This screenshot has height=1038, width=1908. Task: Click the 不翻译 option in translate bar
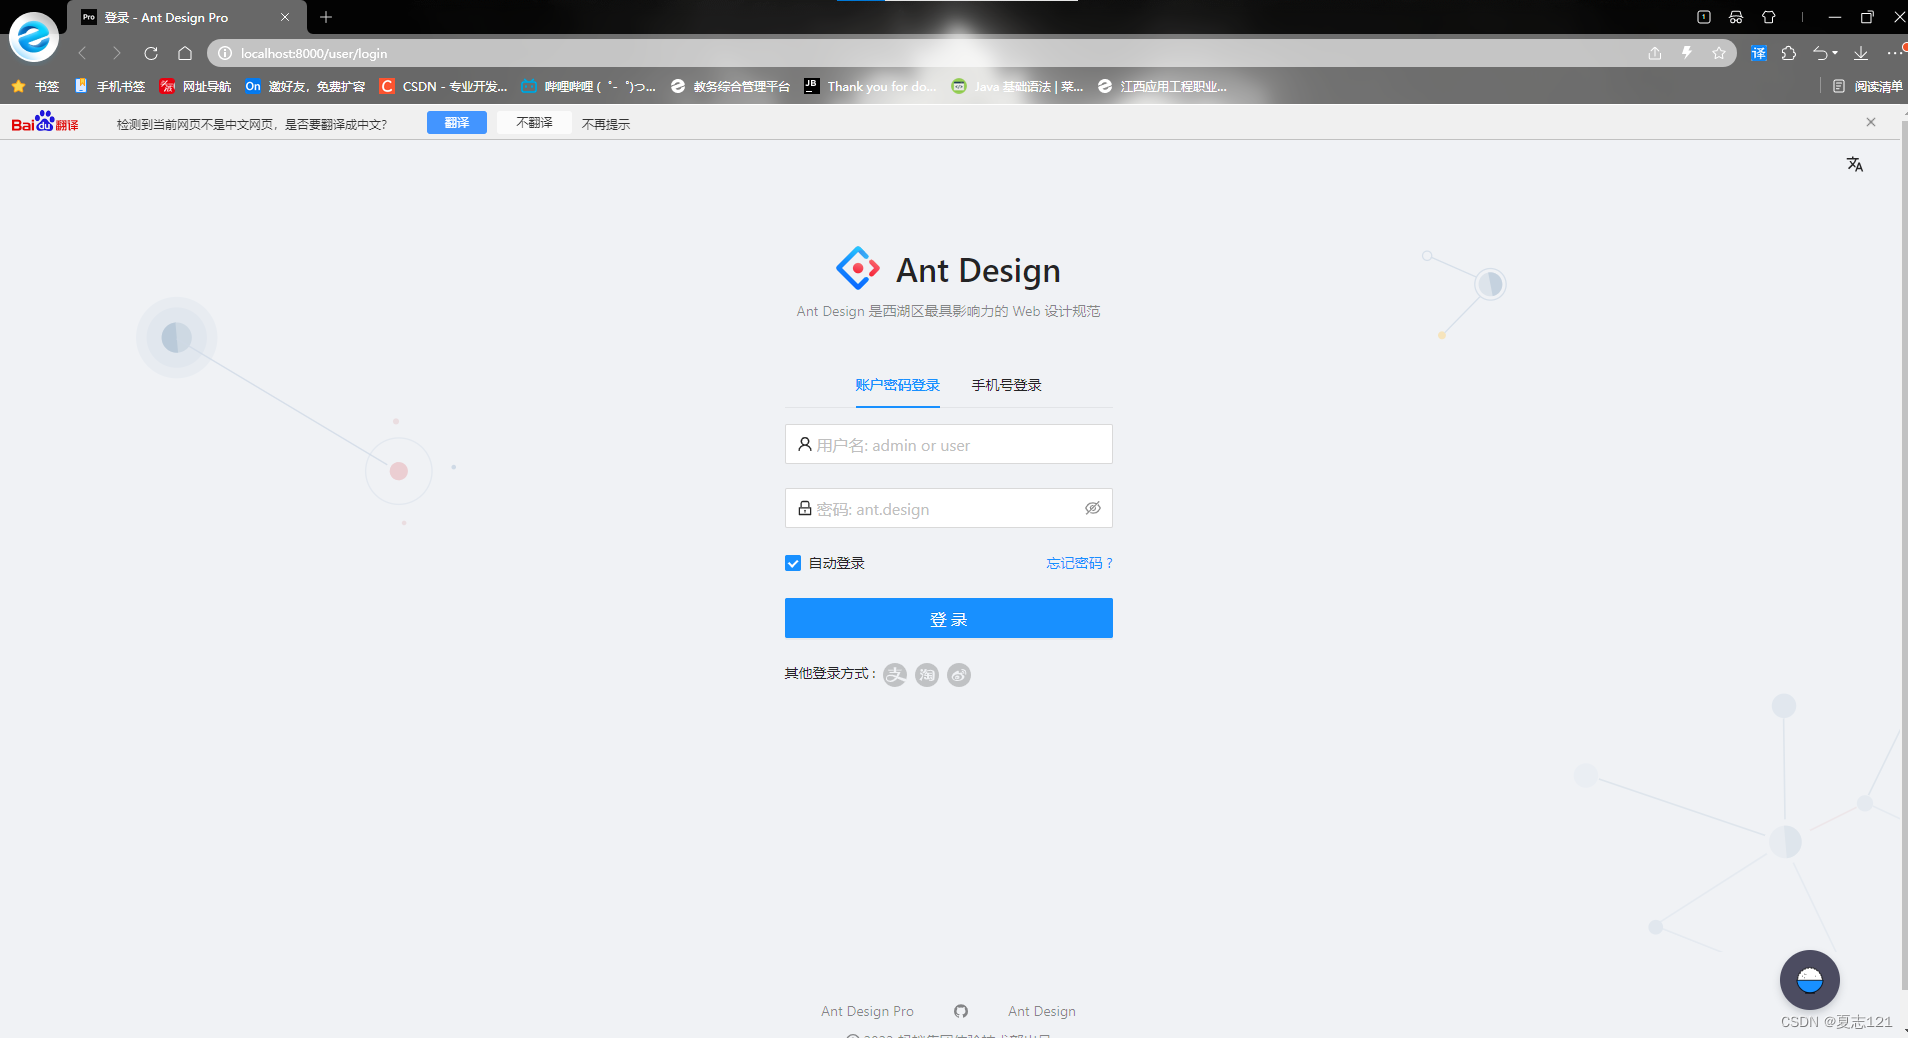pos(533,122)
